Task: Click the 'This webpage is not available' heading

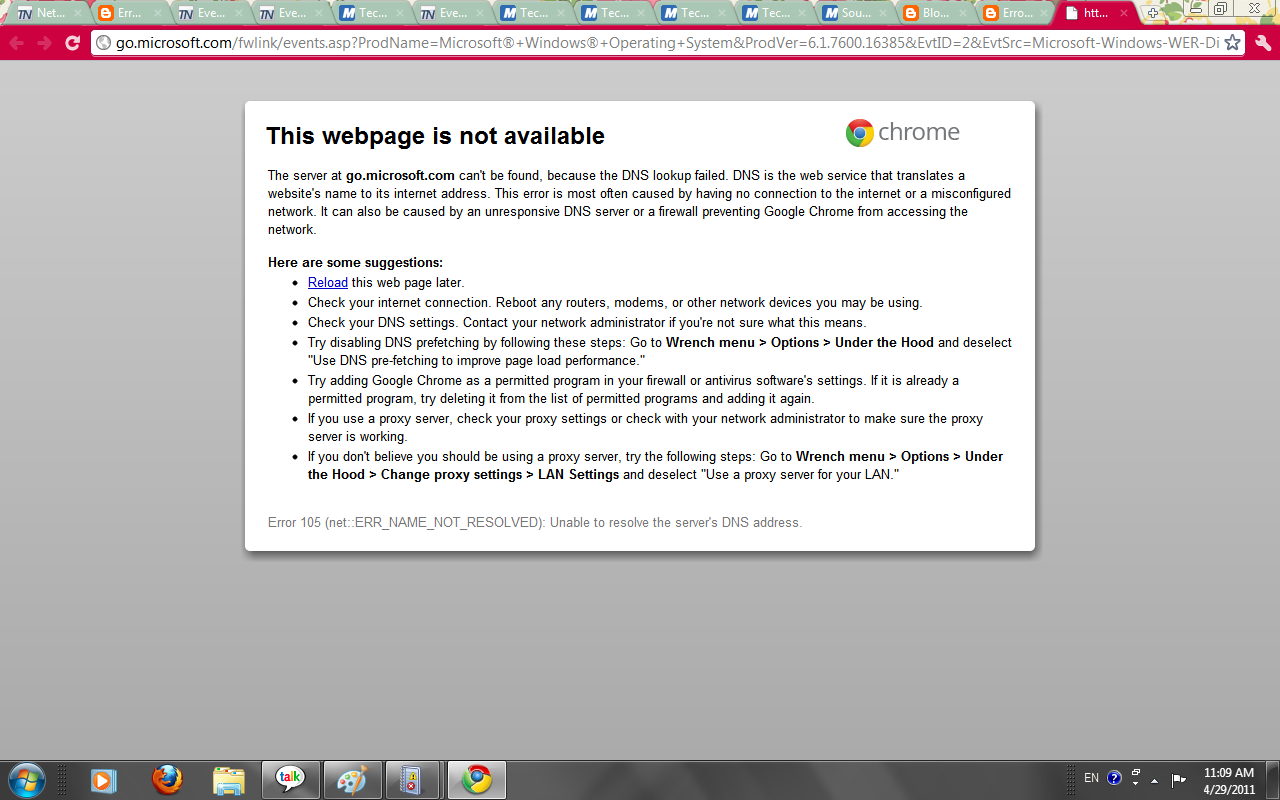Action: (435, 136)
